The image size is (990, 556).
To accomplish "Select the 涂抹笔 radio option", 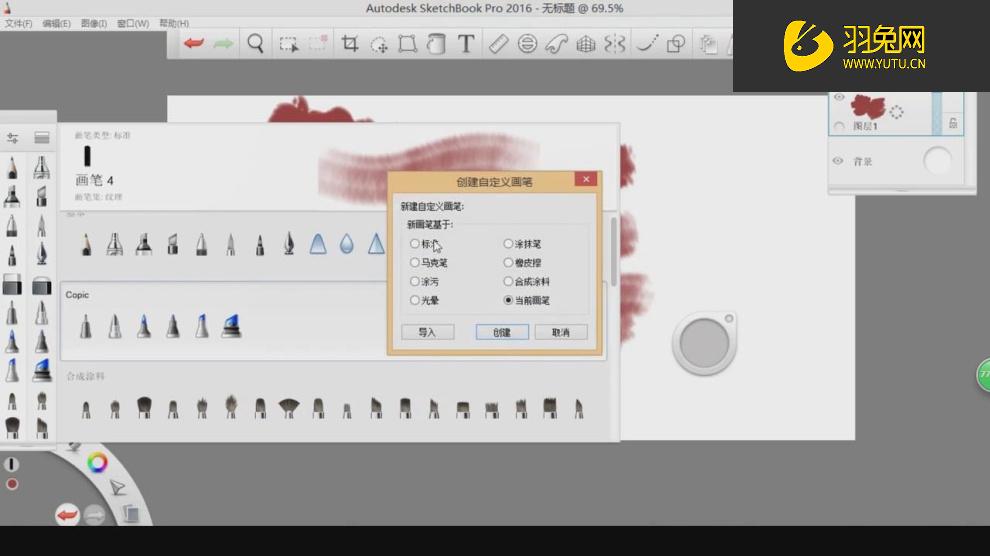I will pyautogui.click(x=508, y=244).
